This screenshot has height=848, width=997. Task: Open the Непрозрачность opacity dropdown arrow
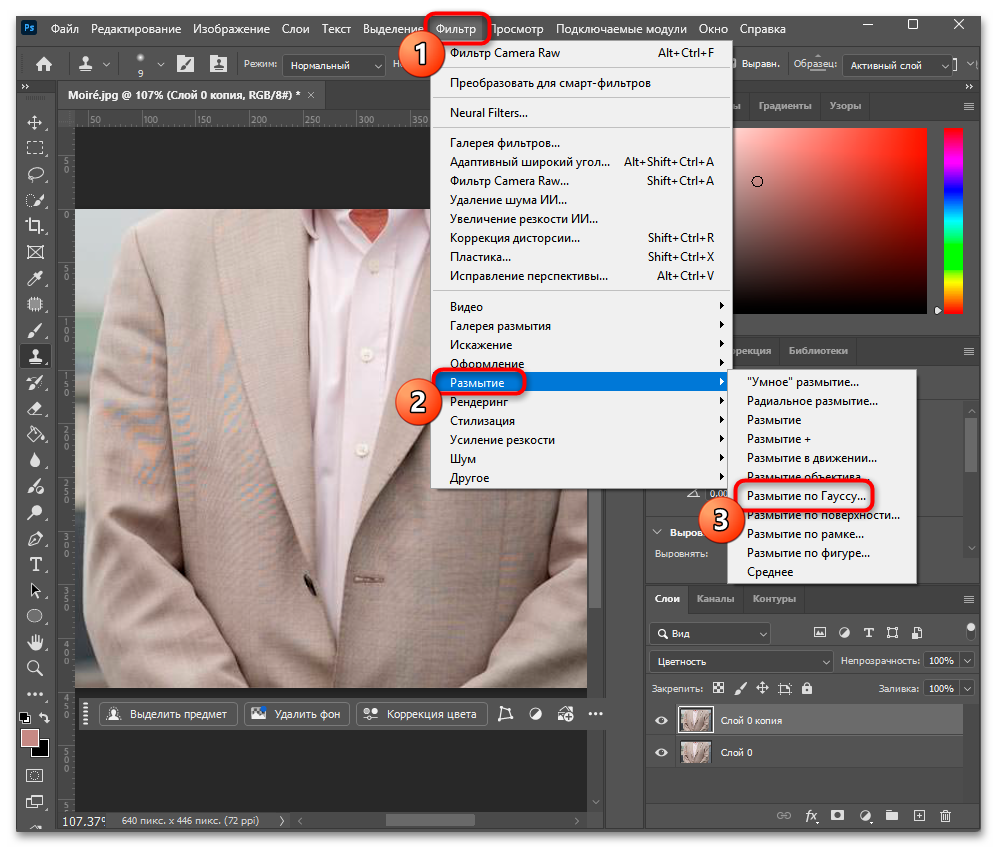tap(967, 661)
